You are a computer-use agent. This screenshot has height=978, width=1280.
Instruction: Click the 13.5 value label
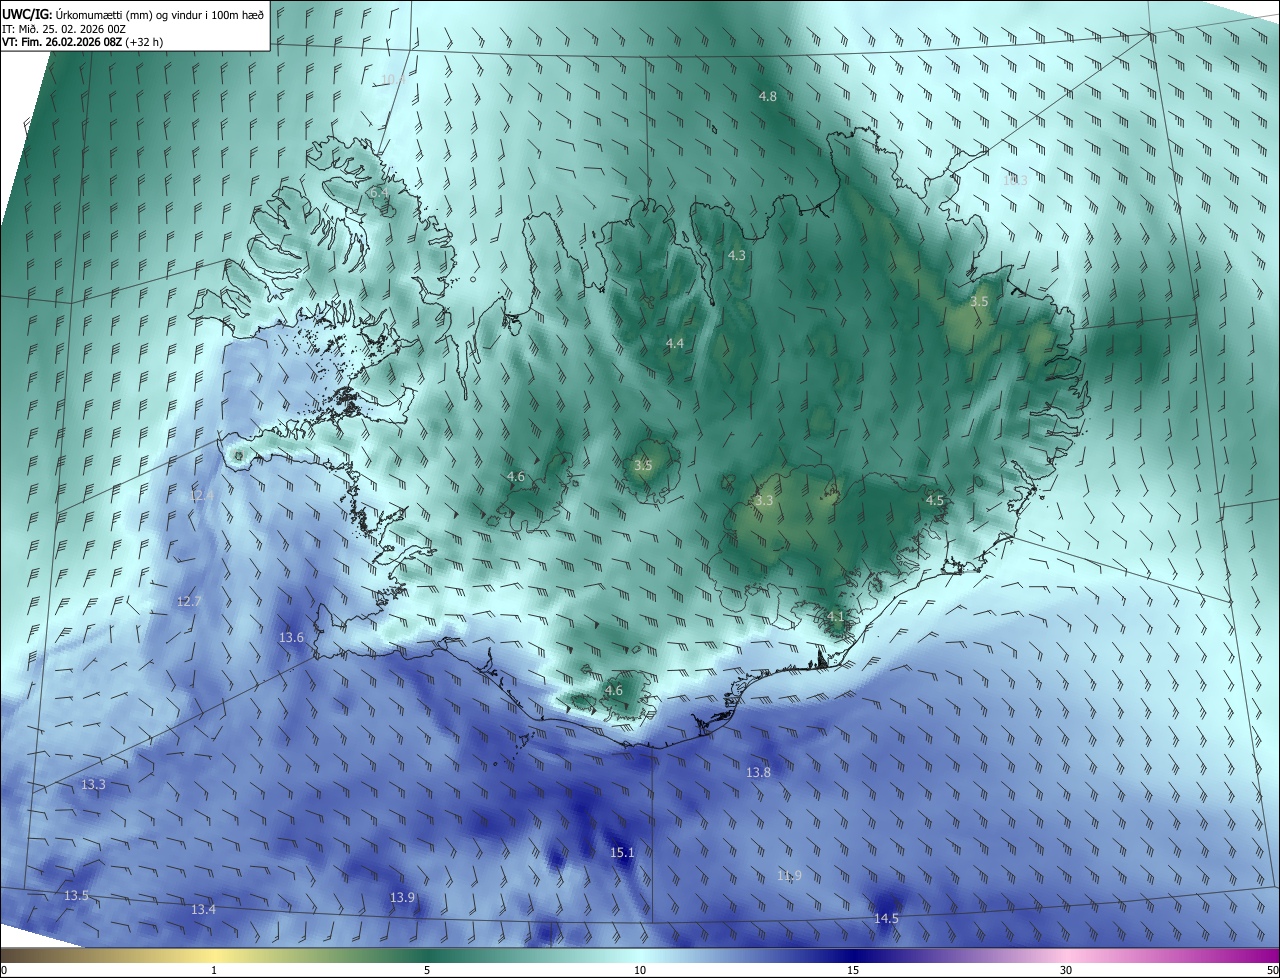pyautogui.click(x=76, y=895)
